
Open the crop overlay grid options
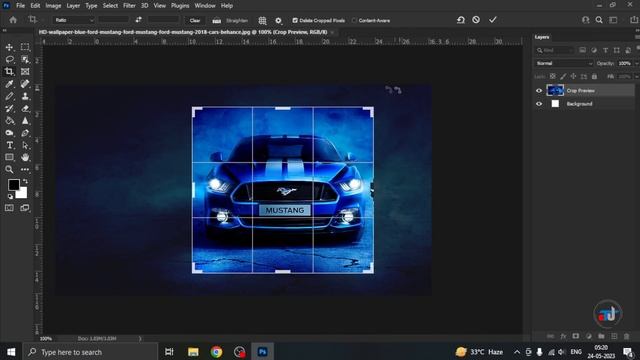tap(262, 20)
